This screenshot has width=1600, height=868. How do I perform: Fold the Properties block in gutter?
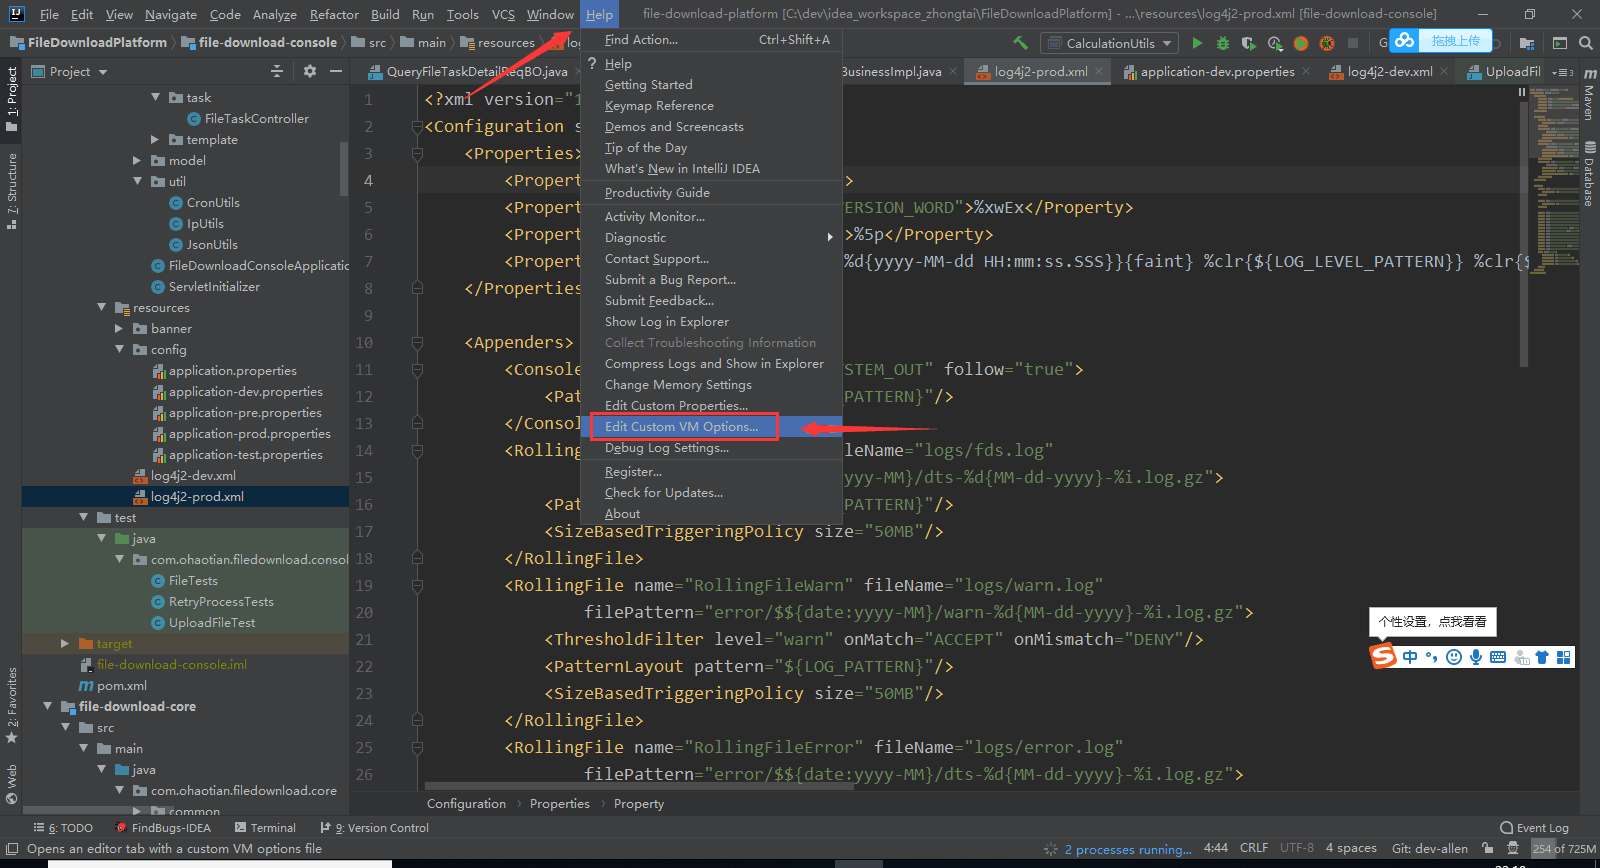click(418, 154)
